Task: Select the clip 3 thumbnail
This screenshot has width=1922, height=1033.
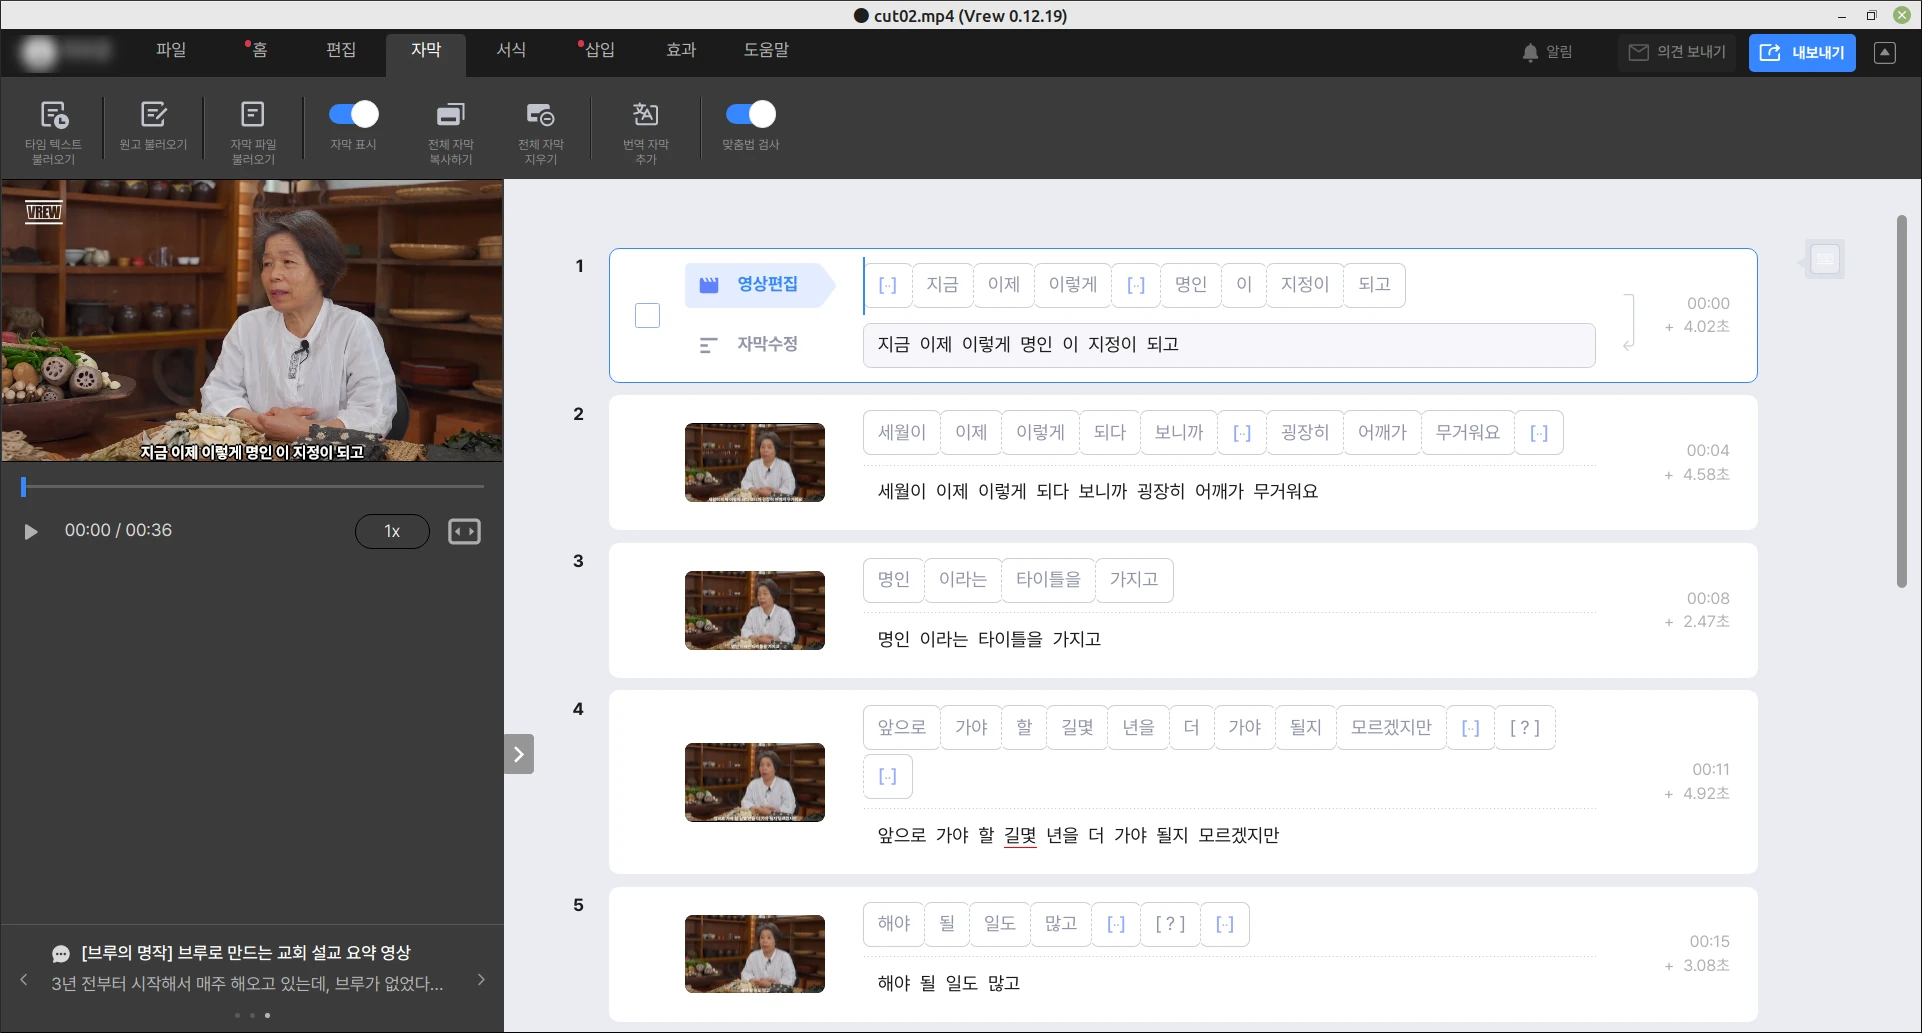Action: coord(755,610)
